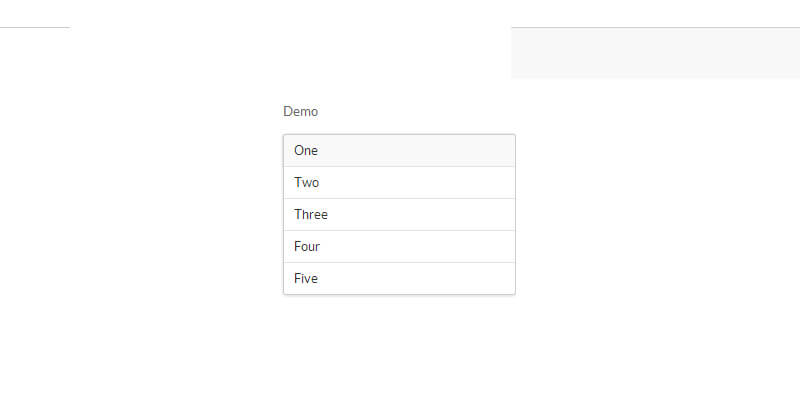Click the word Two
The height and width of the screenshot is (400, 800).
tap(306, 183)
